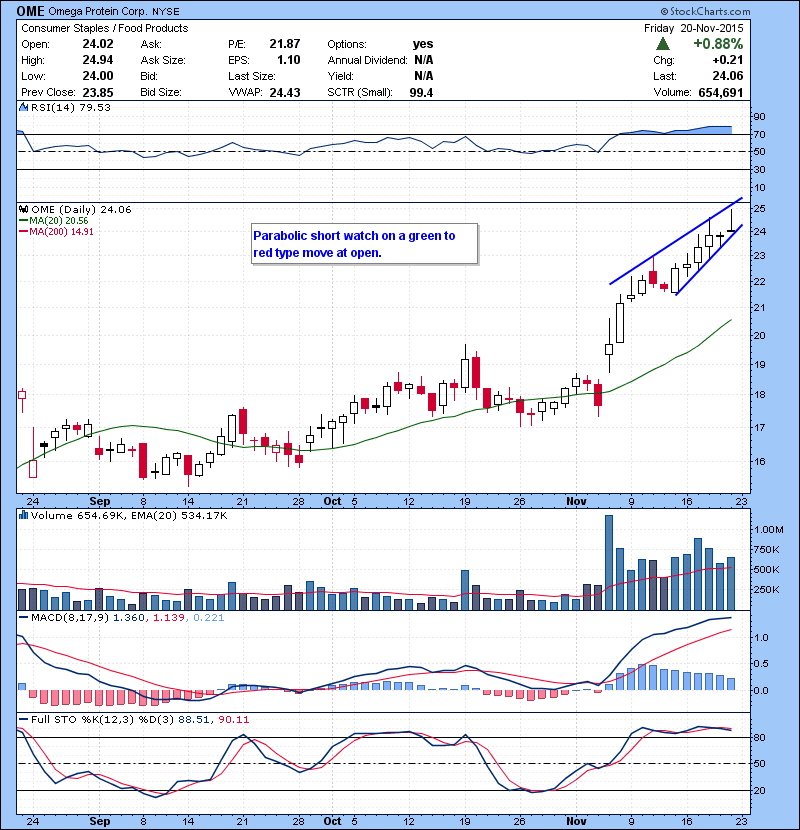
Task: Click the SCTR (Small) value 99.4
Action: pyautogui.click(x=421, y=93)
